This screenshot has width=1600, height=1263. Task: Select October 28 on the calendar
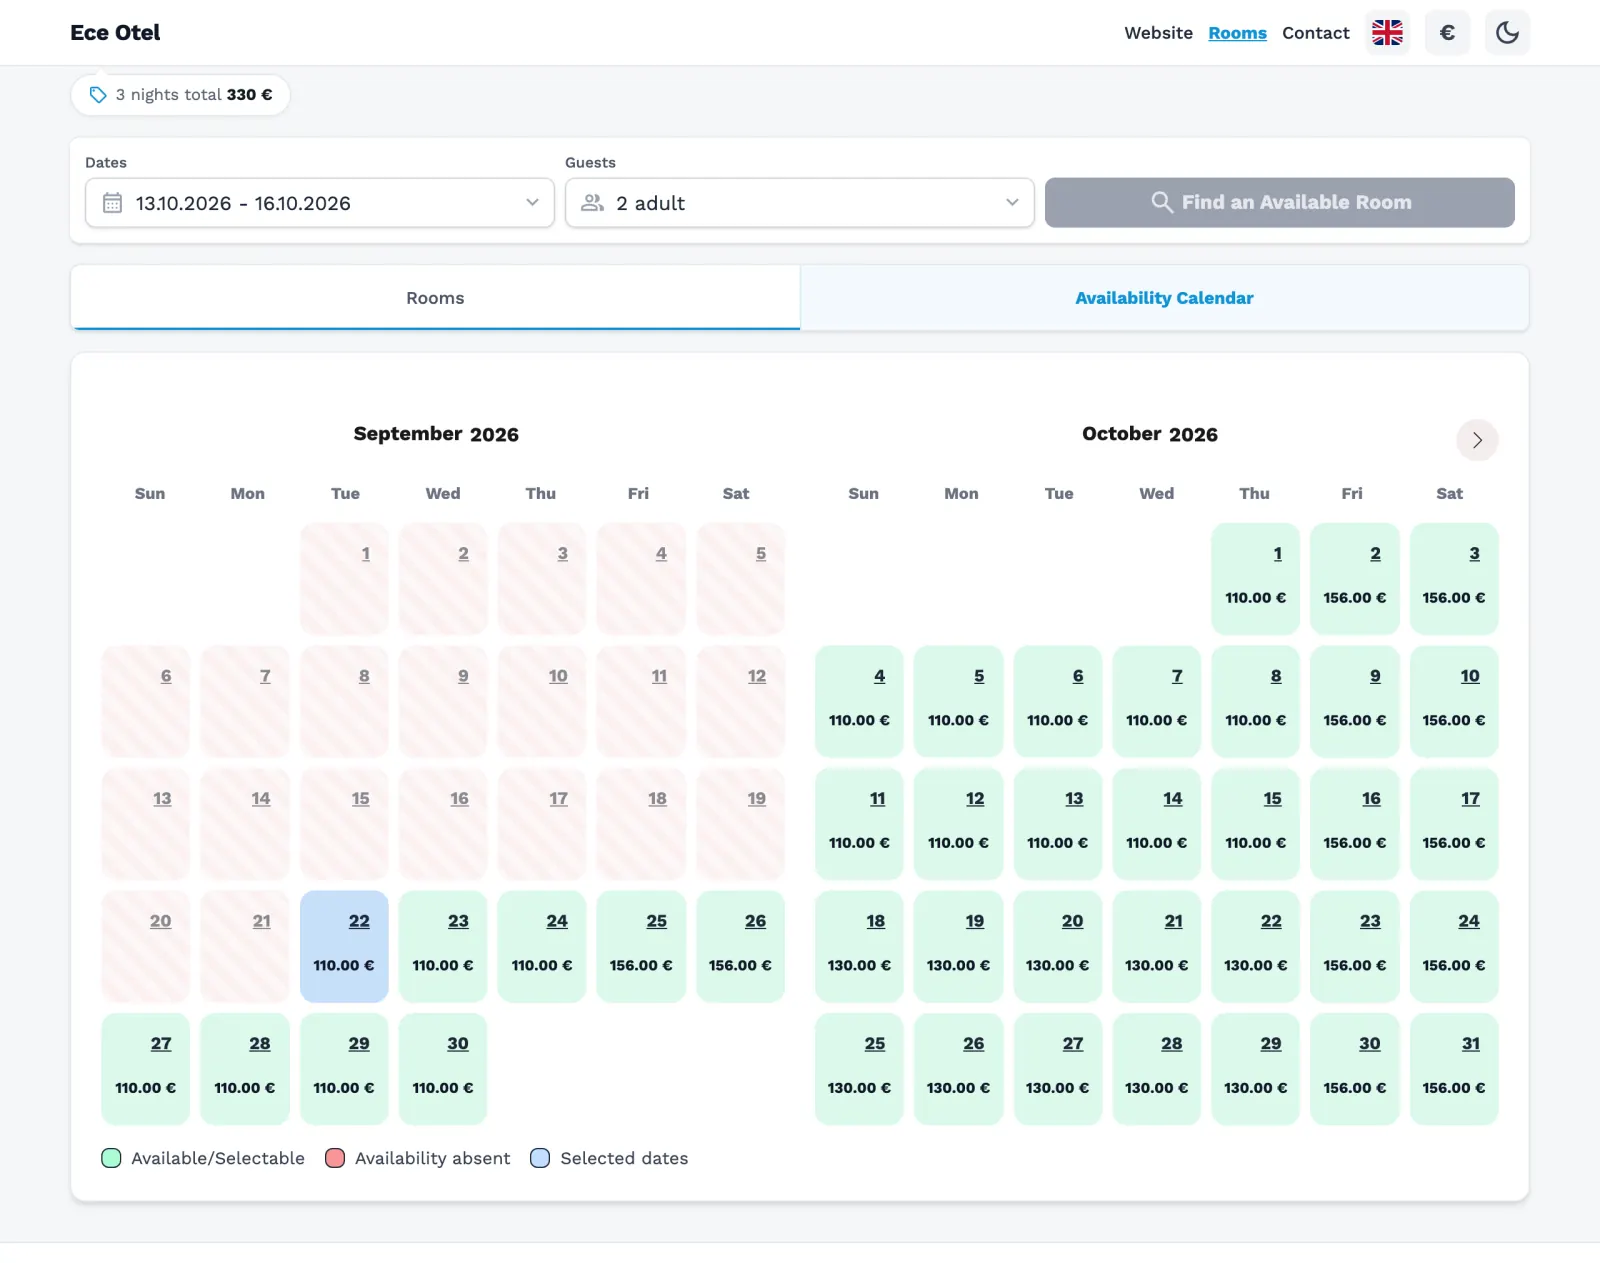(1156, 1069)
